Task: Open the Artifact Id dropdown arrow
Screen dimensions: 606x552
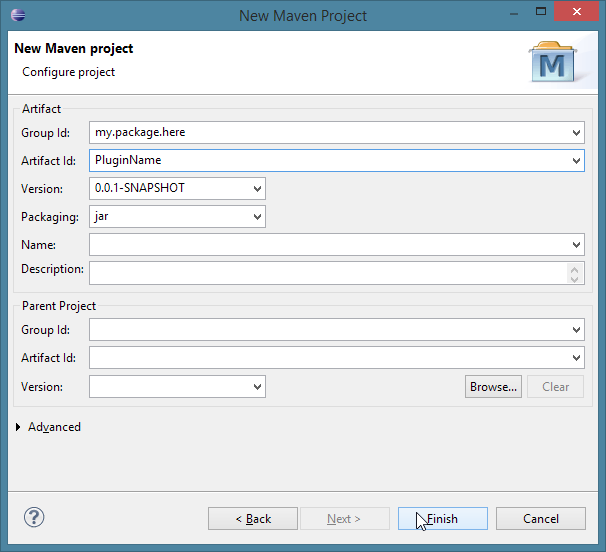Action: click(577, 160)
